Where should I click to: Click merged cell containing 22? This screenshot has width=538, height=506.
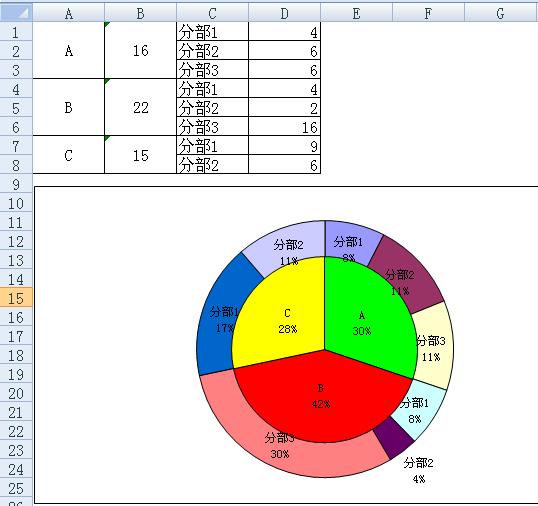tap(140, 107)
